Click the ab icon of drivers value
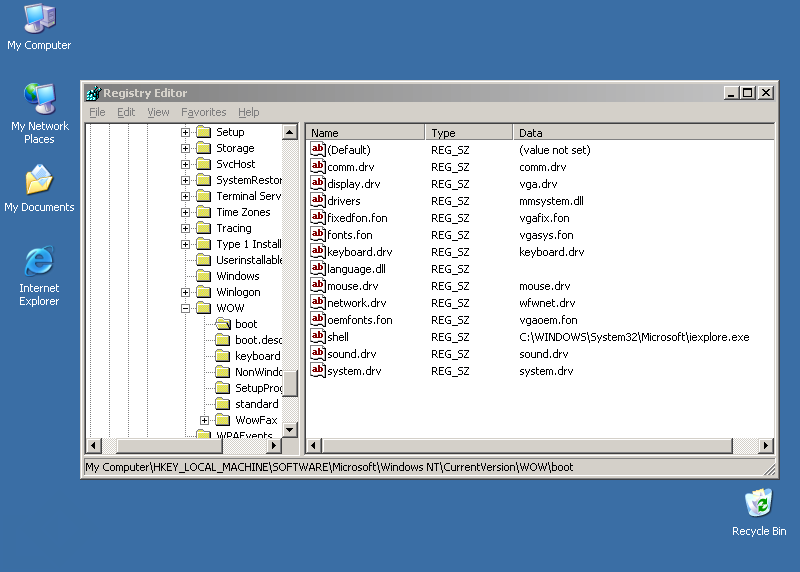The width and height of the screenshot is (800, 572). (x=318, y=201)
